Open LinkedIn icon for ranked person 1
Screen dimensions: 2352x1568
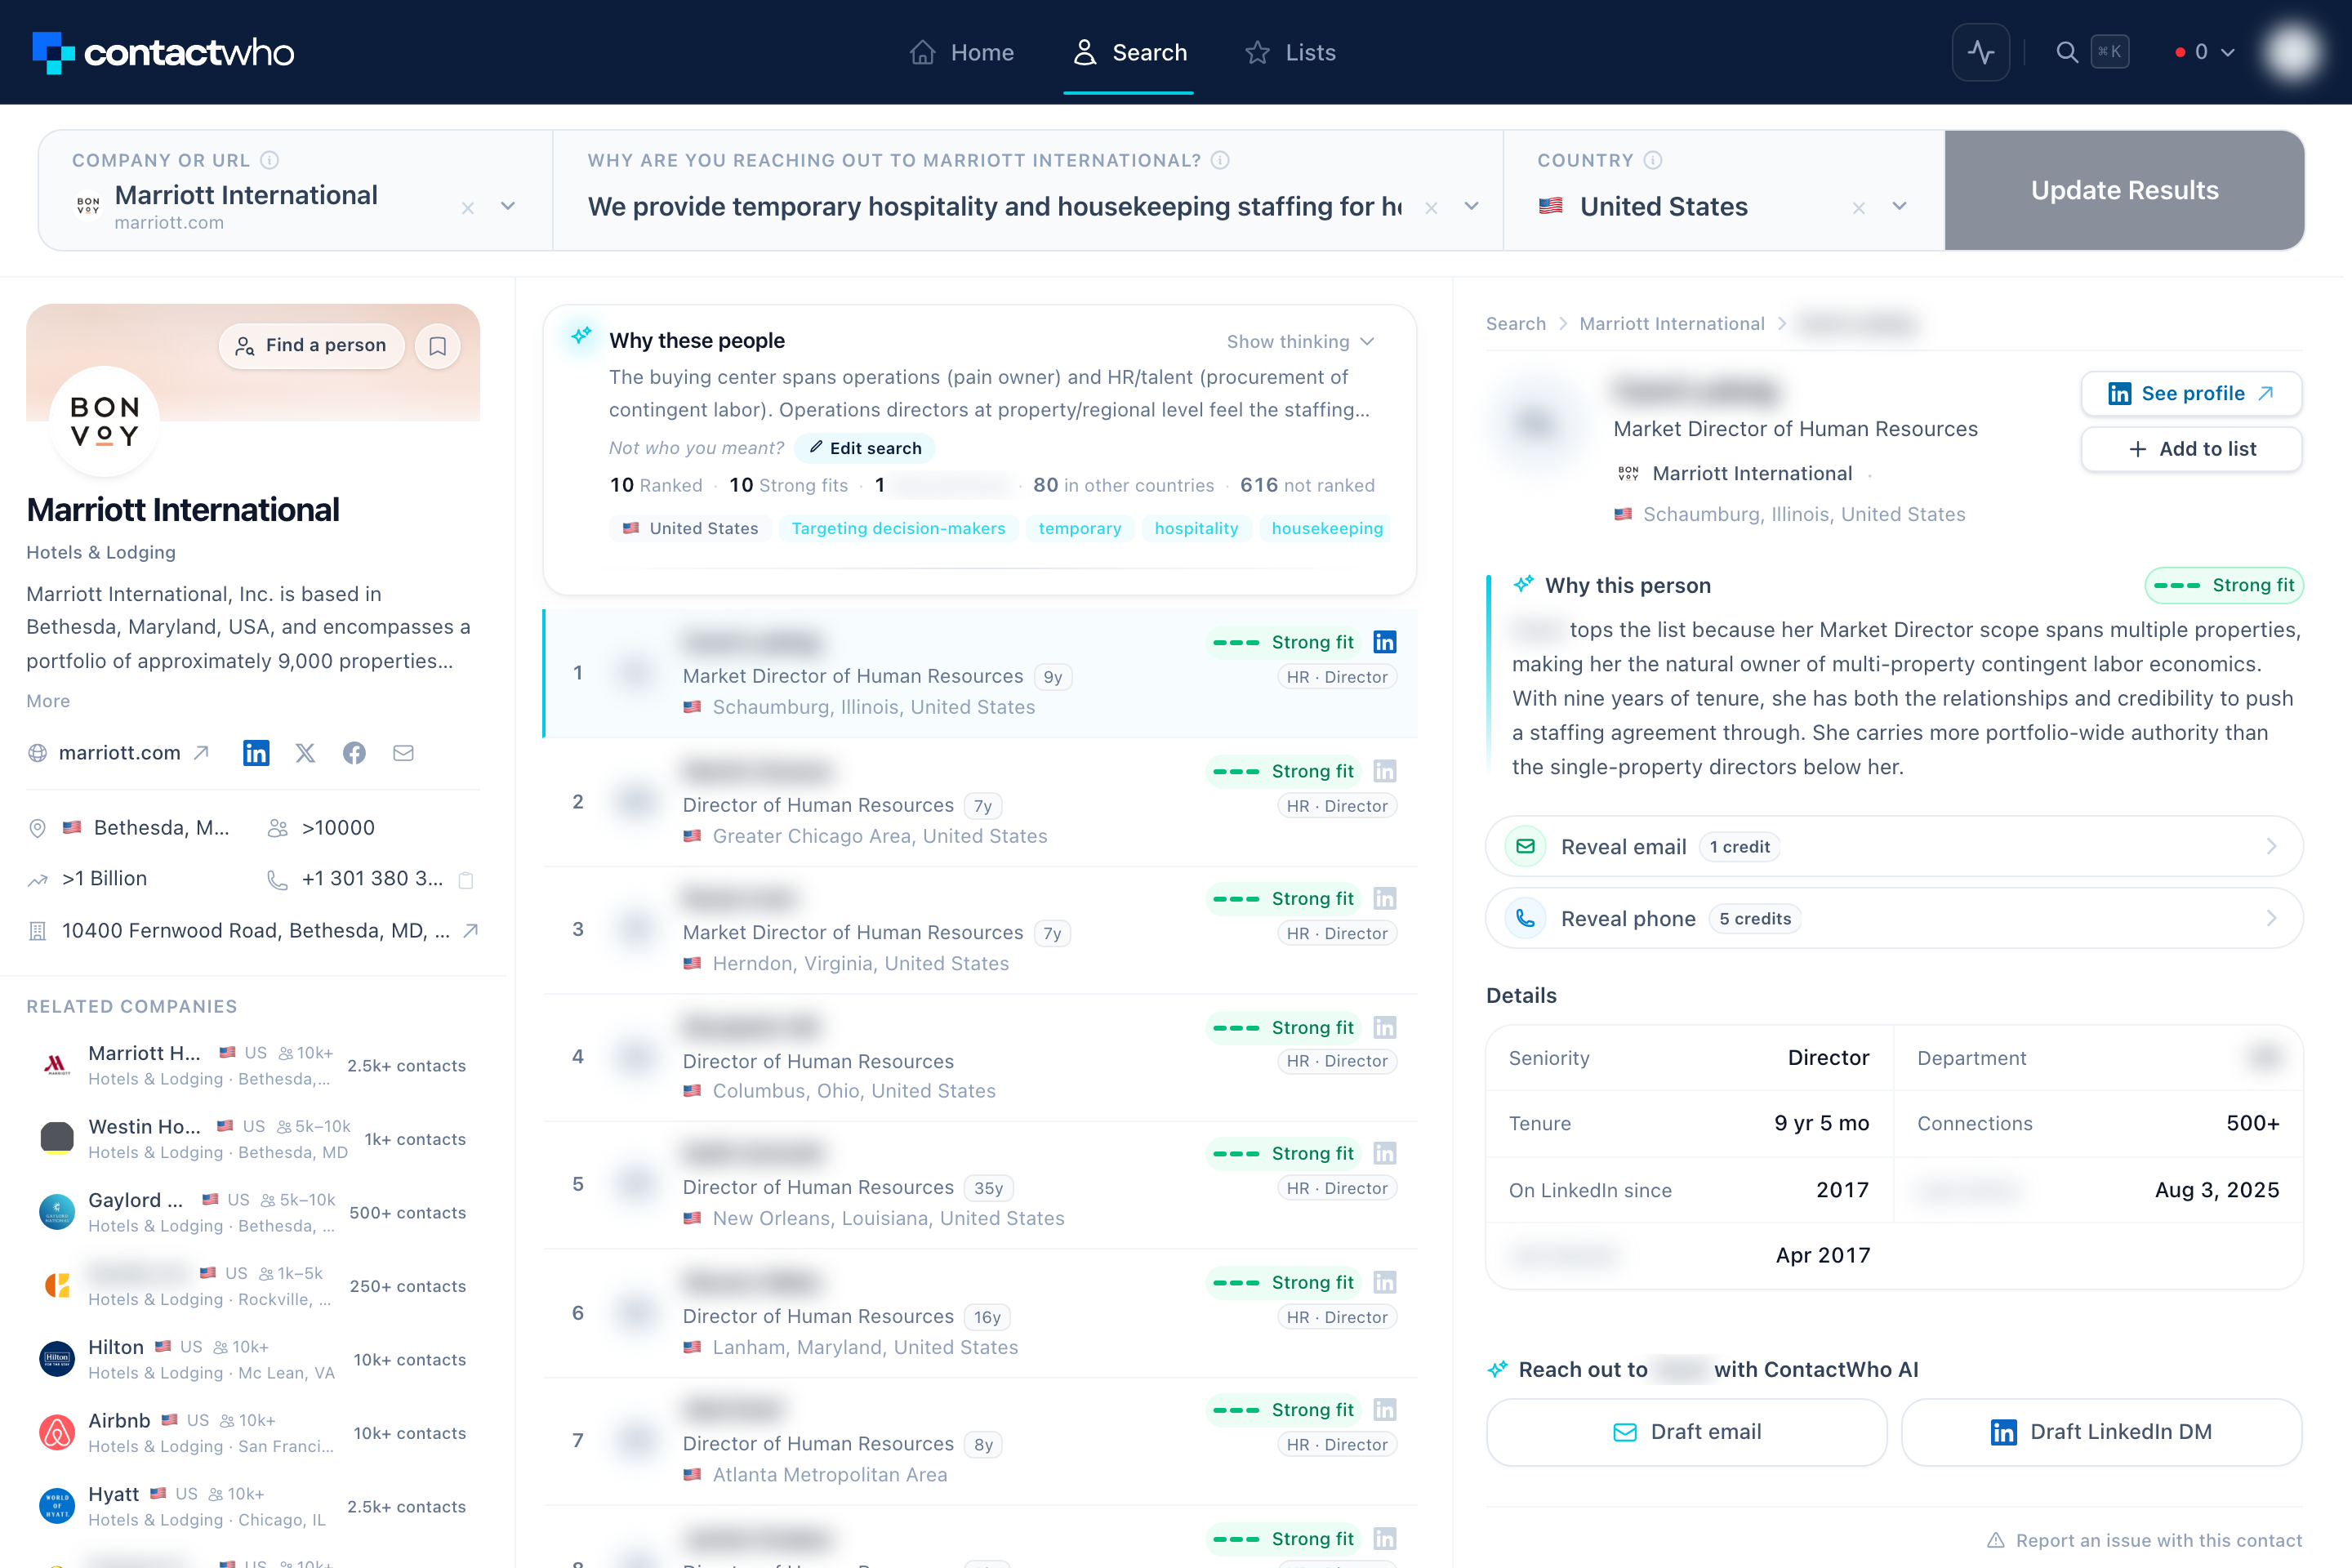pyautogui.click(x=1384, y=642)
